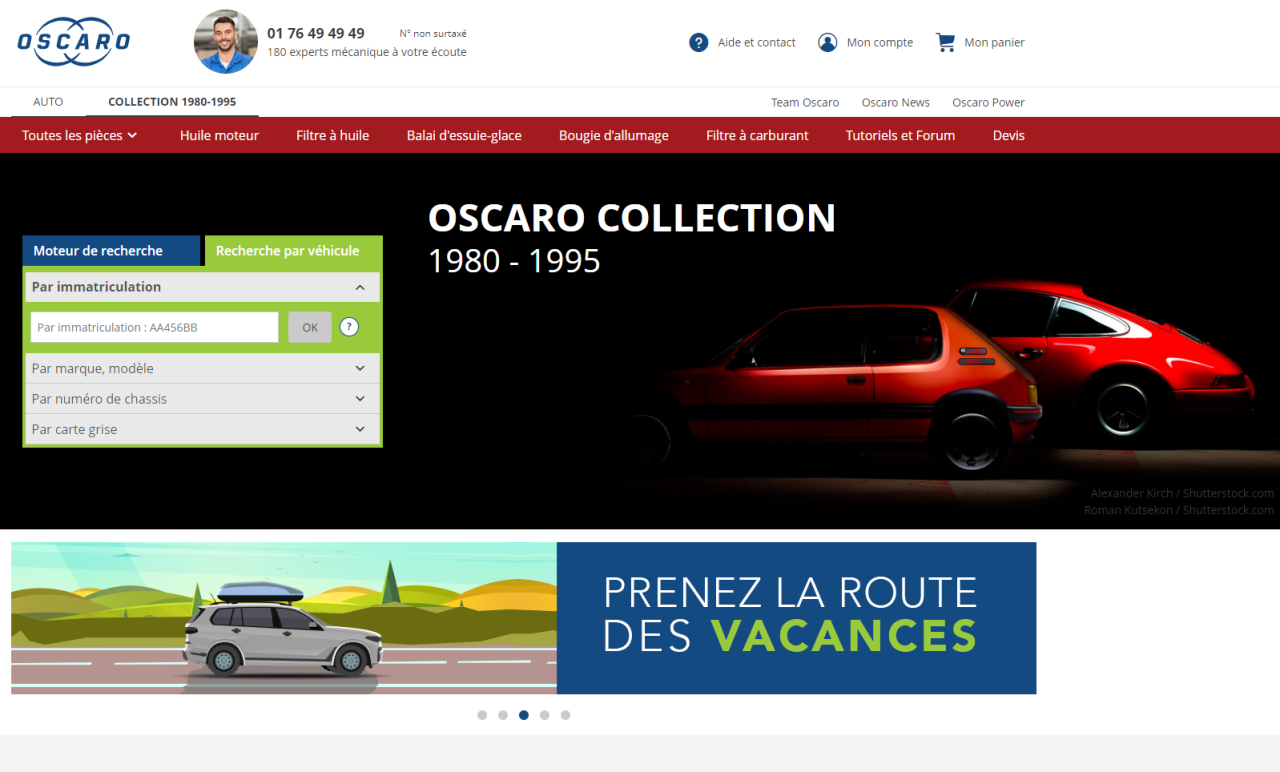Open the Aide et contact question mark icon
1280x772 pixels.
698,42
